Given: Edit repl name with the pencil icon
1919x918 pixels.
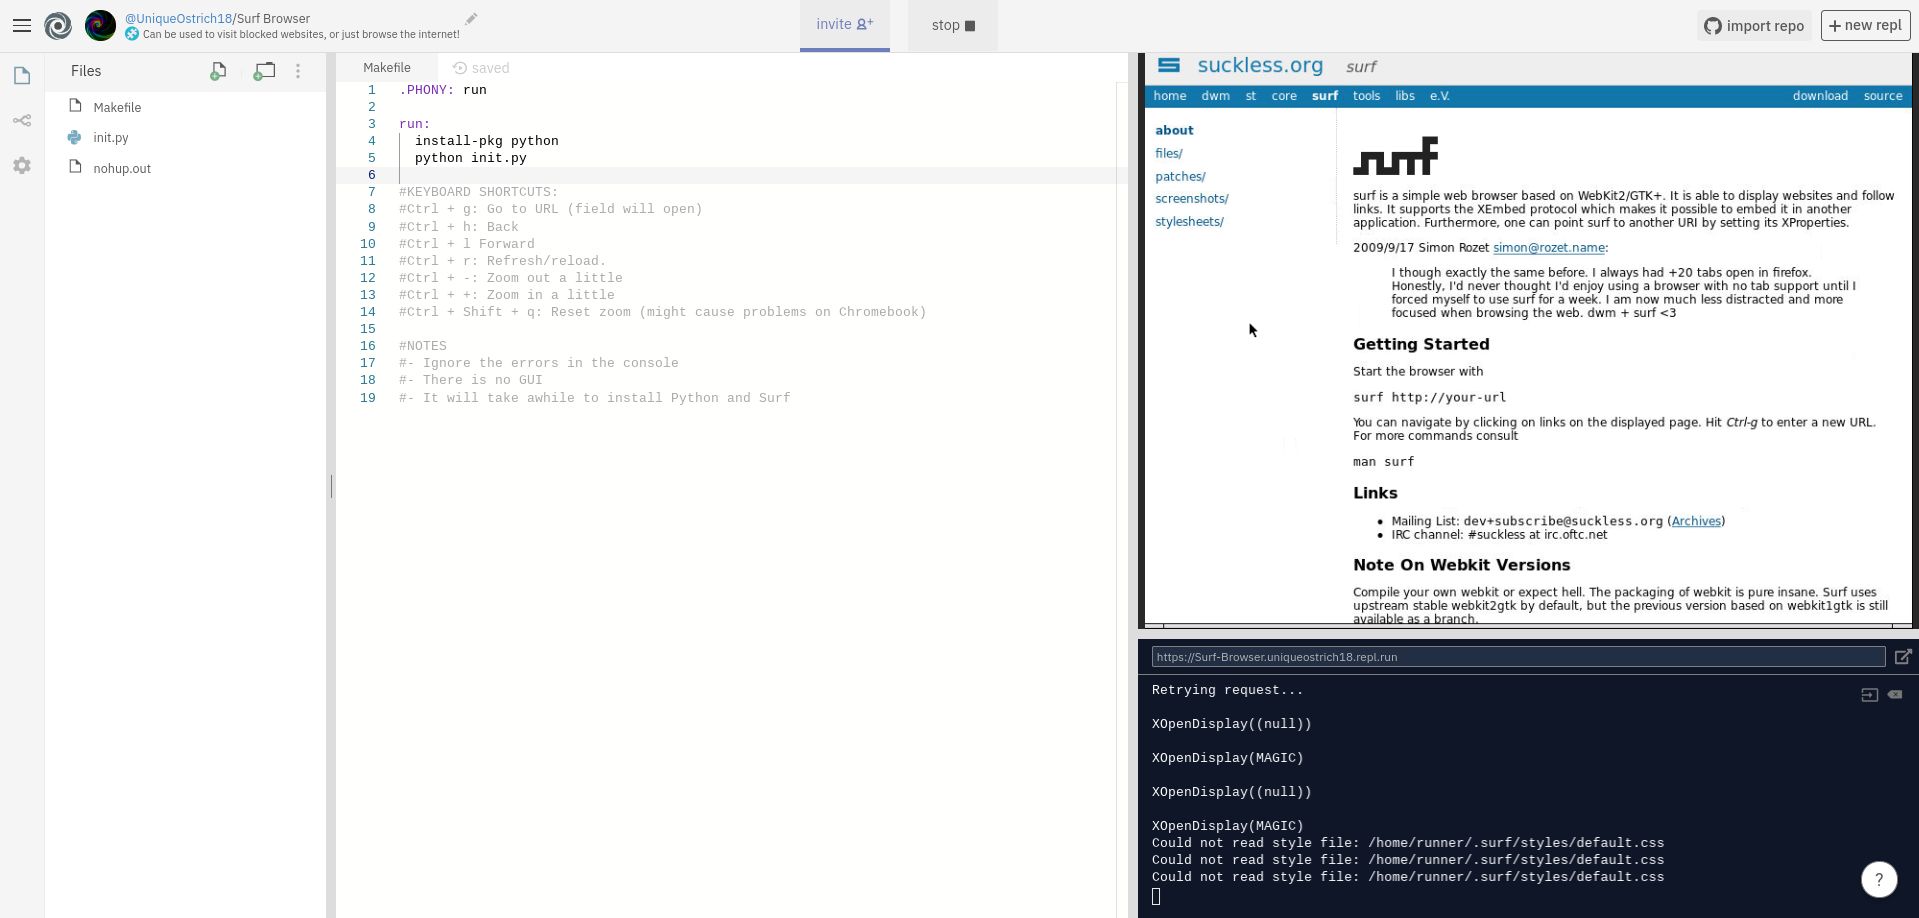Looking at the screenshot, I should [471, 18].
